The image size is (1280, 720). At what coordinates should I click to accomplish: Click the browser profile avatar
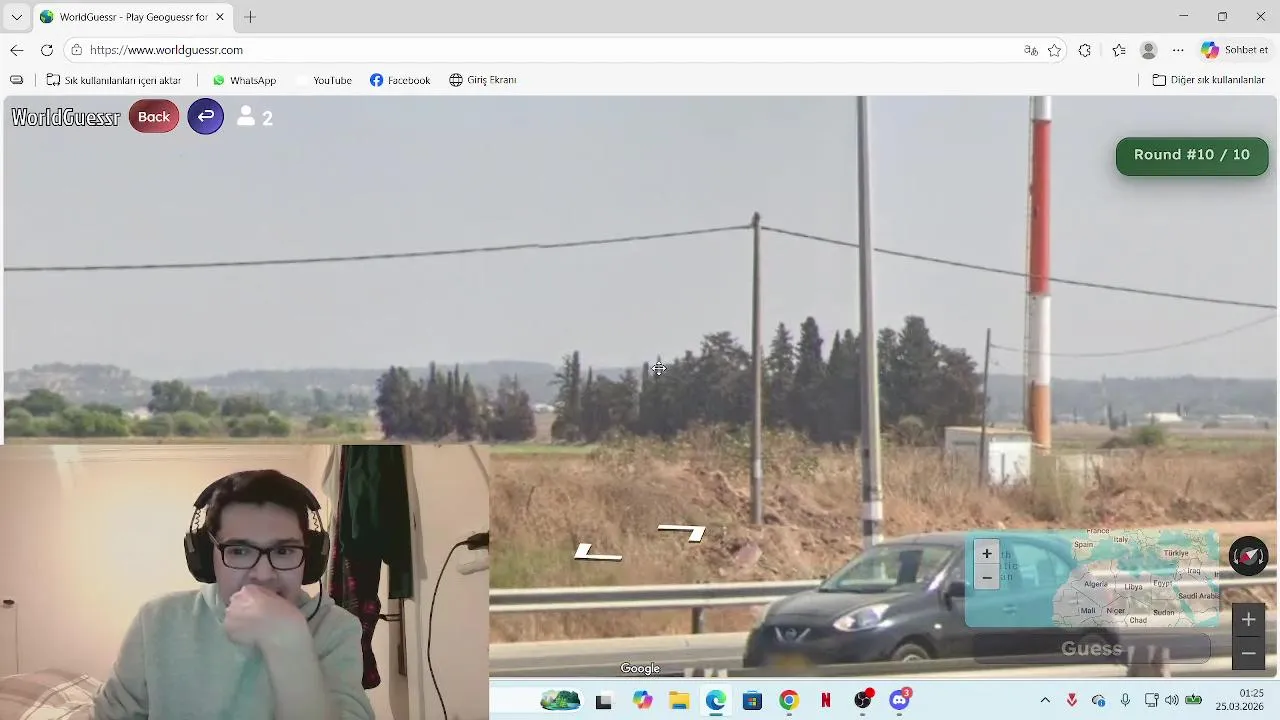point(1149,50)
